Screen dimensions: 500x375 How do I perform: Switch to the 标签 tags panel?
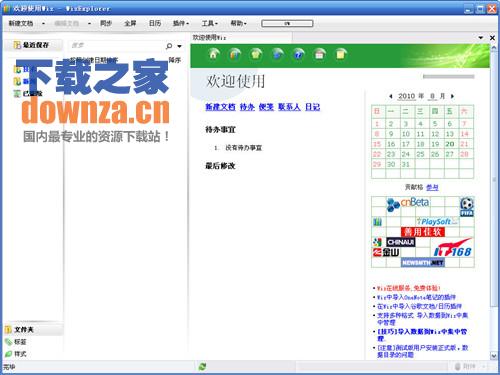click(x=16, y=342)
